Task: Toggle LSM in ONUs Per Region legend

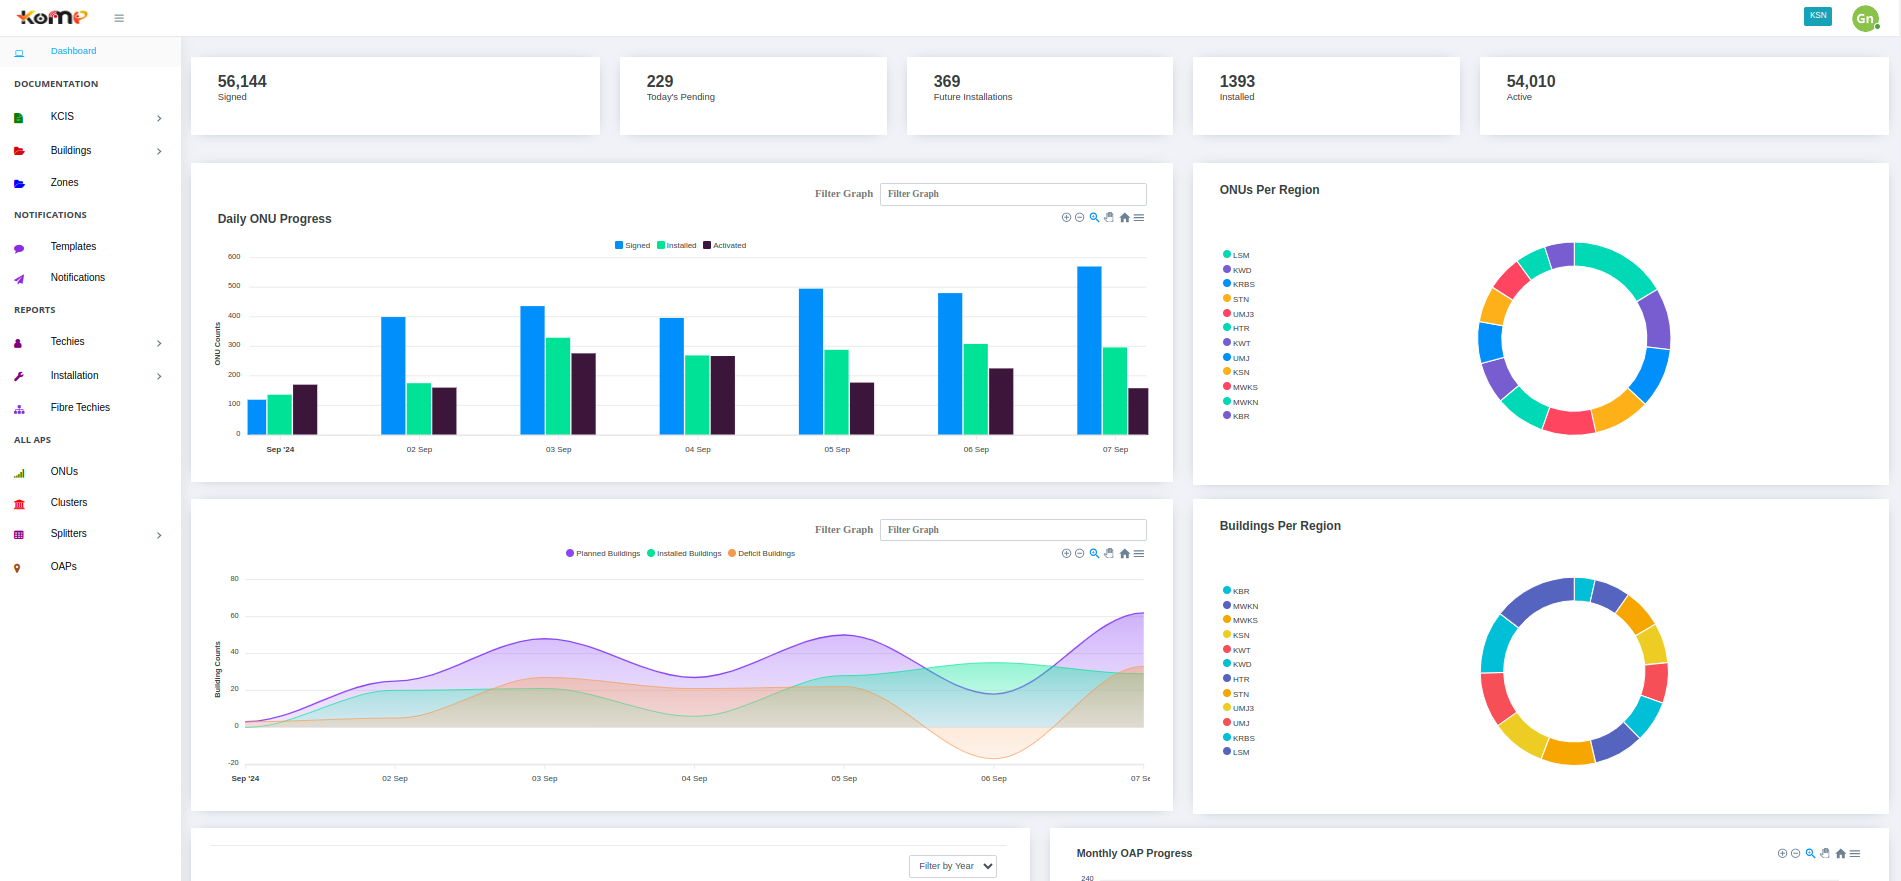Action: [x=1236, y=255]
